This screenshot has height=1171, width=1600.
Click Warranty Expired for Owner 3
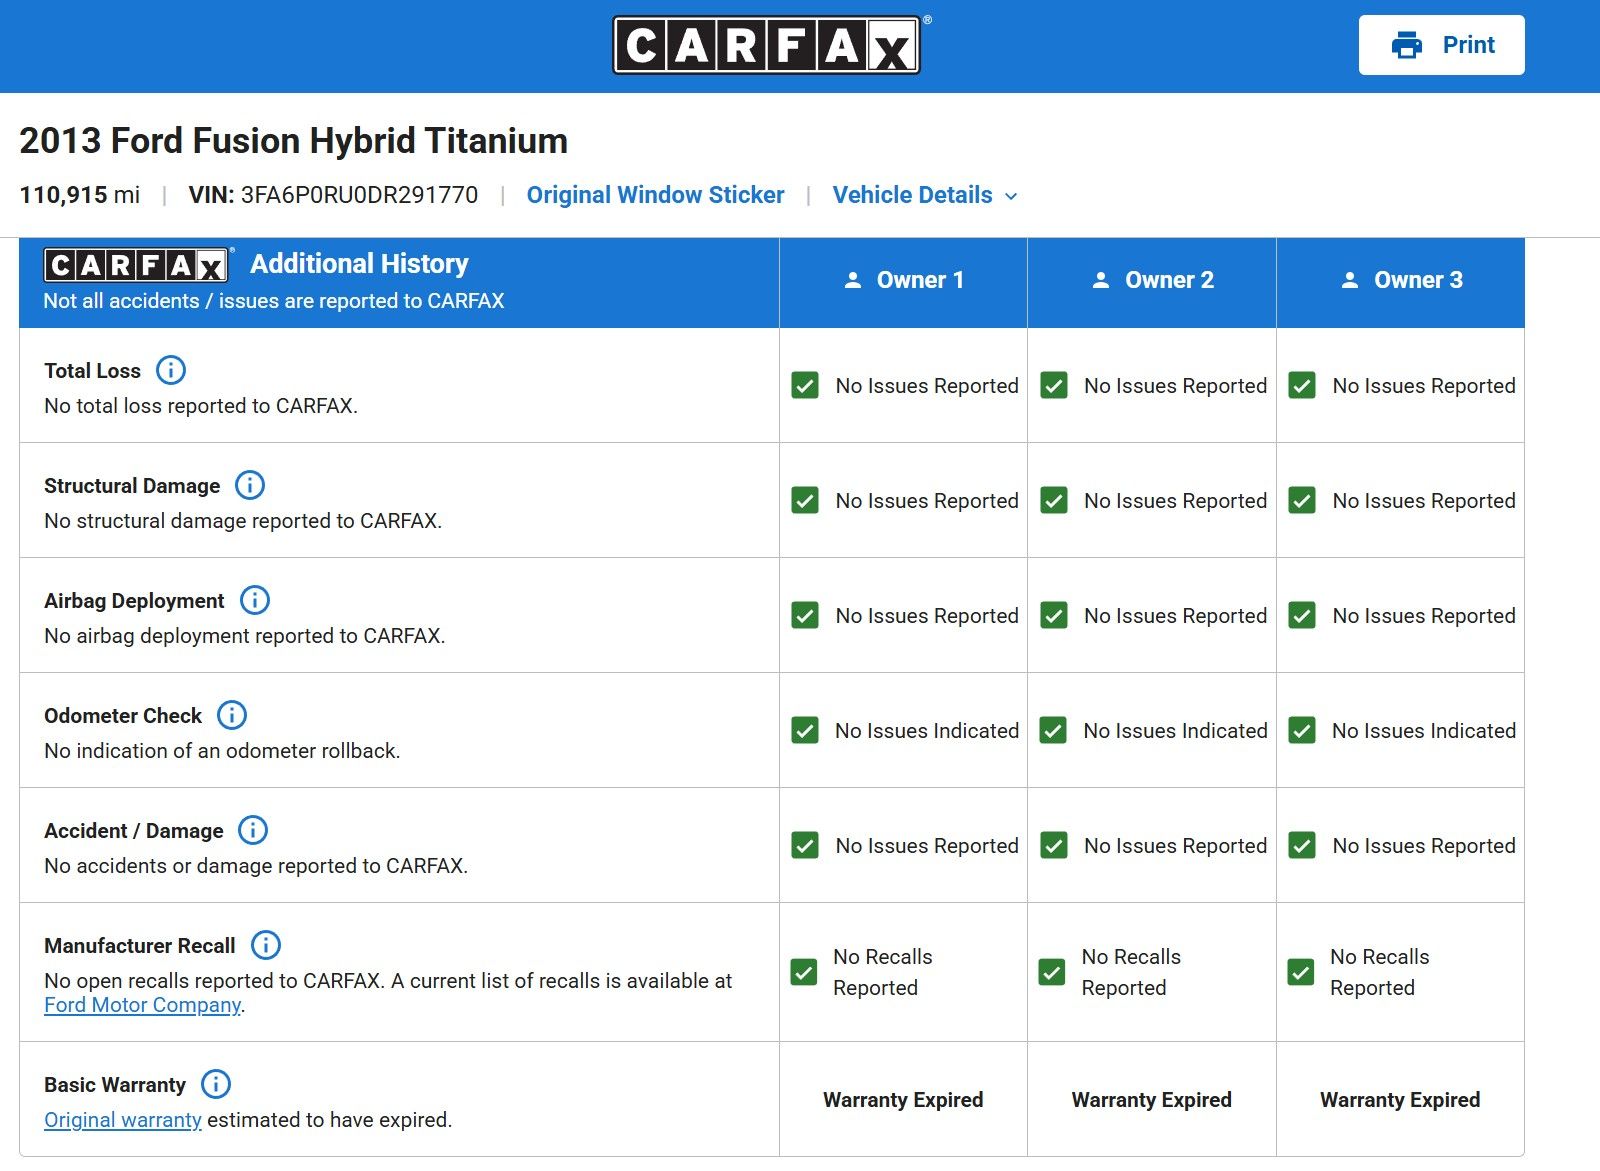tap(1400, 1100)
